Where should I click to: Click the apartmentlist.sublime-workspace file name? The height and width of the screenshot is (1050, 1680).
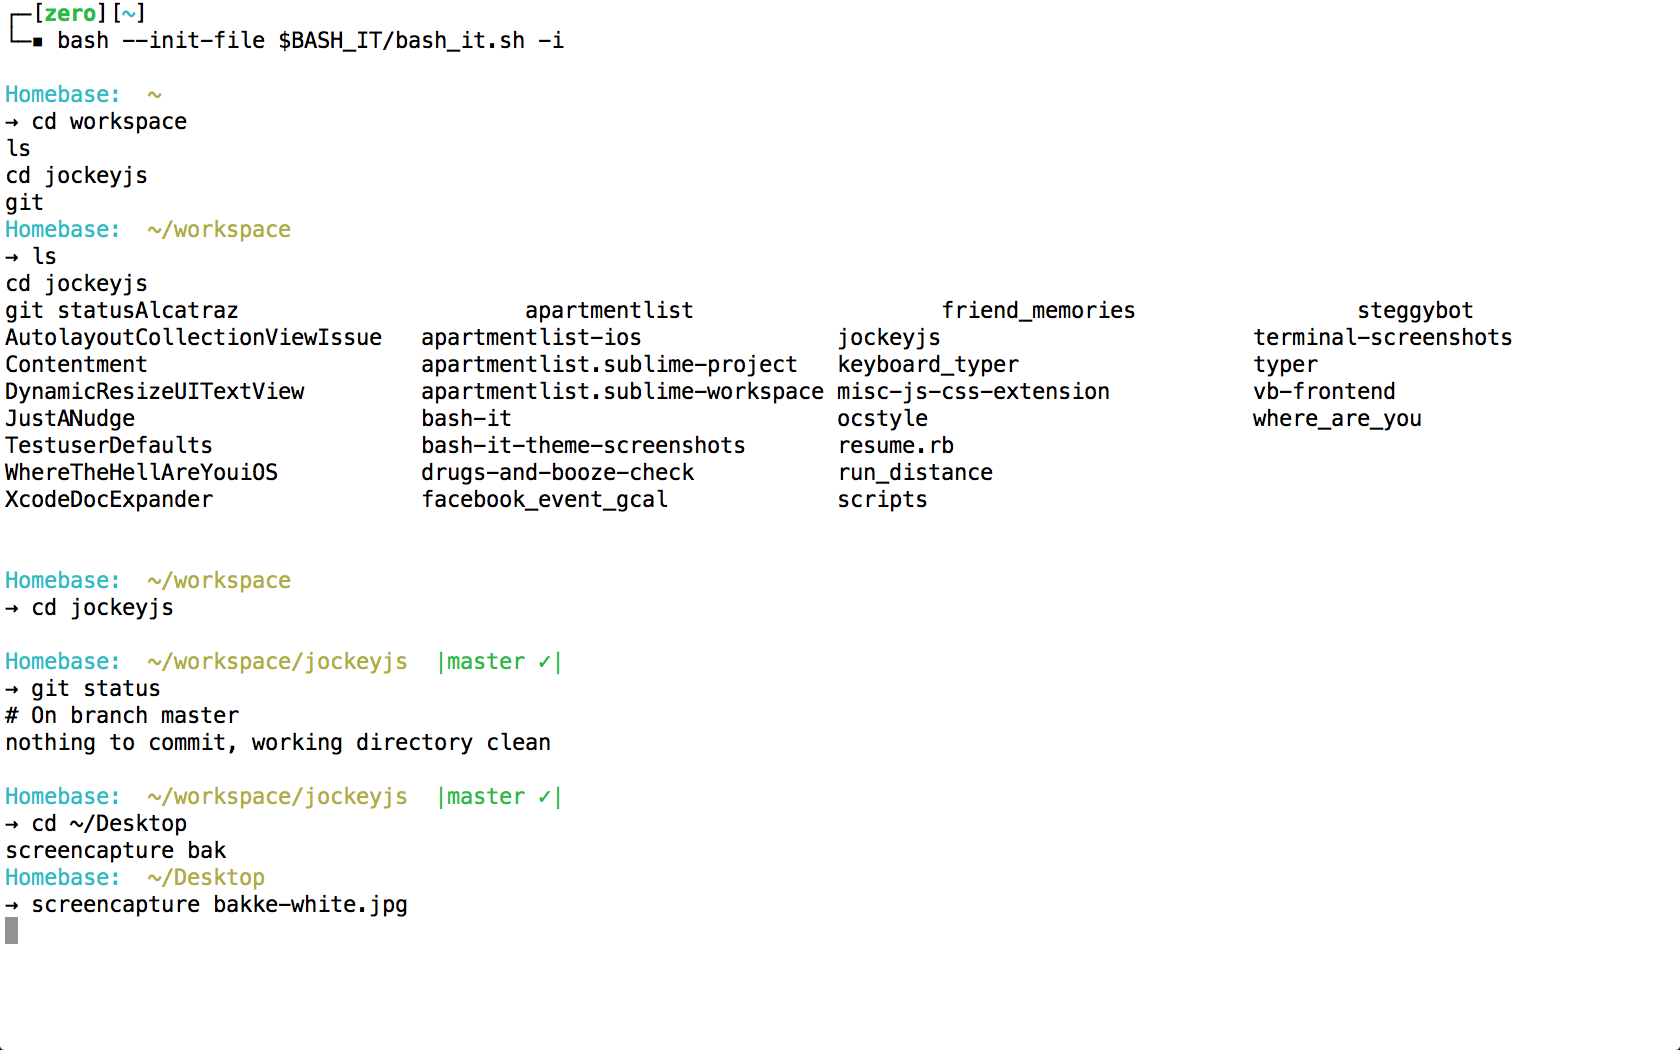[622, 392]
